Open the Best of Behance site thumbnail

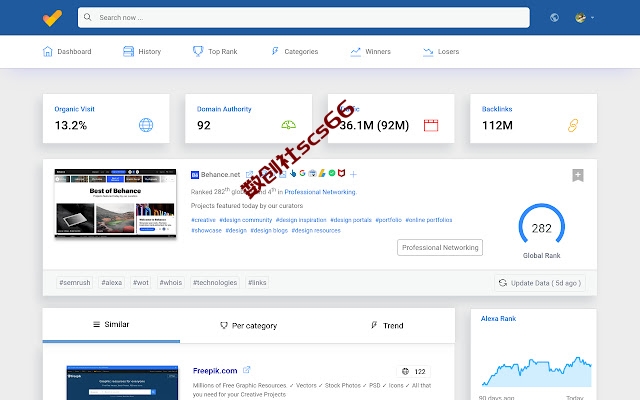point(116,203)
